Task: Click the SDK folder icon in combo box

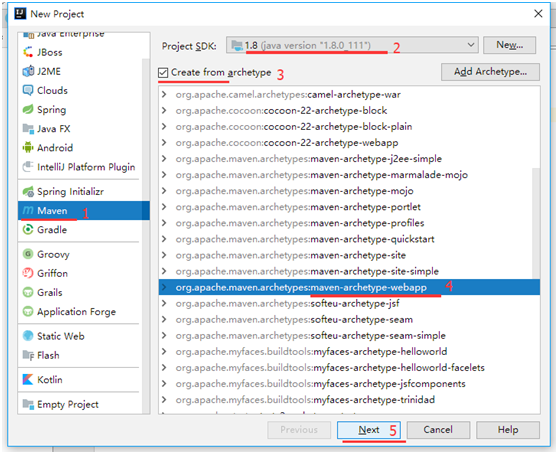Action: point(237,45)
